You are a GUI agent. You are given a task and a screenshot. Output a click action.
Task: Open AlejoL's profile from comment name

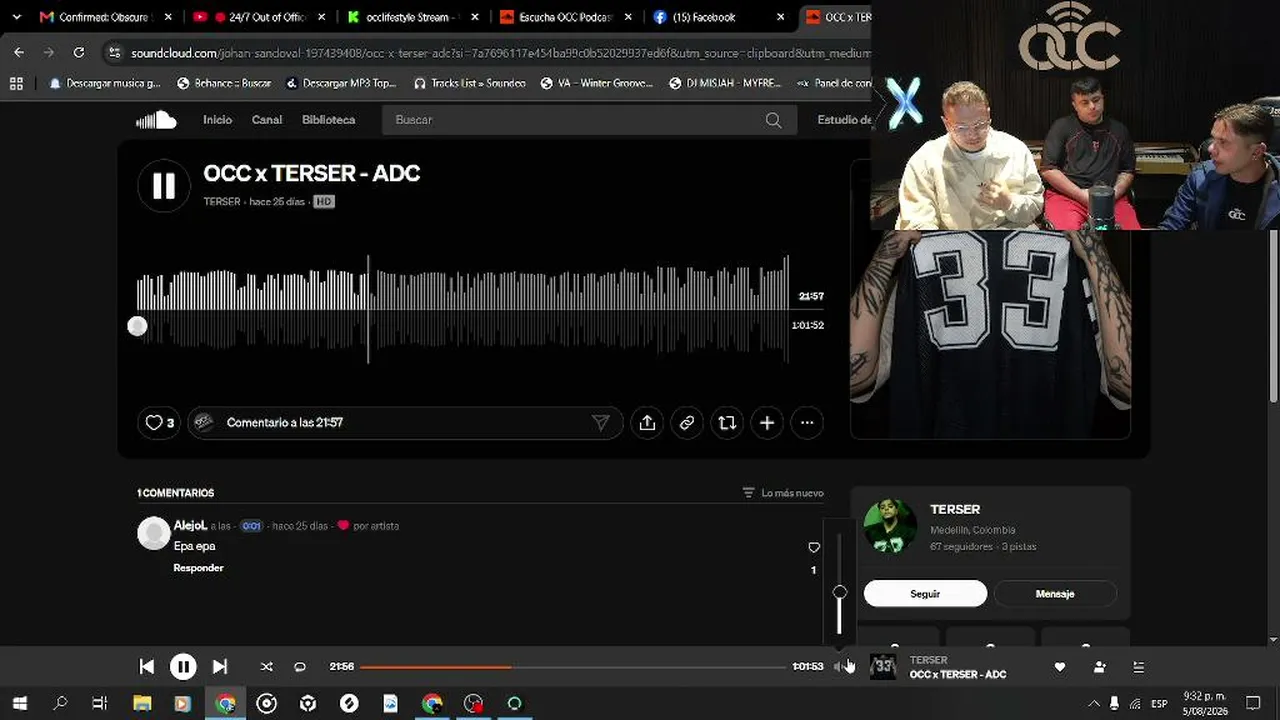coord(190,526)
